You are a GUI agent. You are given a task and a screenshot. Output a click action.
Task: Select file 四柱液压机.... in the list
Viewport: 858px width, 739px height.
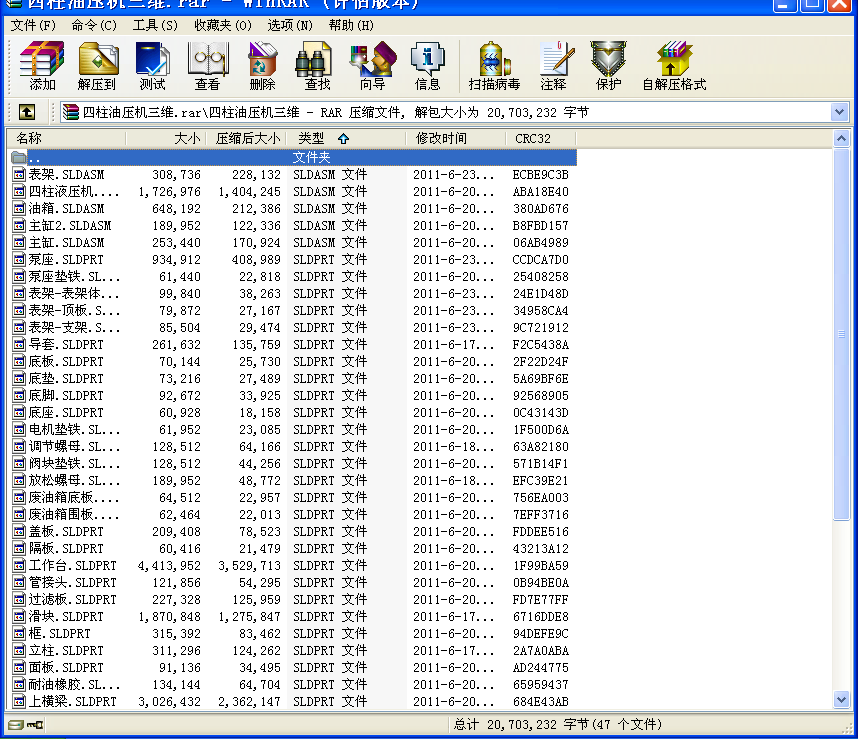74,191
